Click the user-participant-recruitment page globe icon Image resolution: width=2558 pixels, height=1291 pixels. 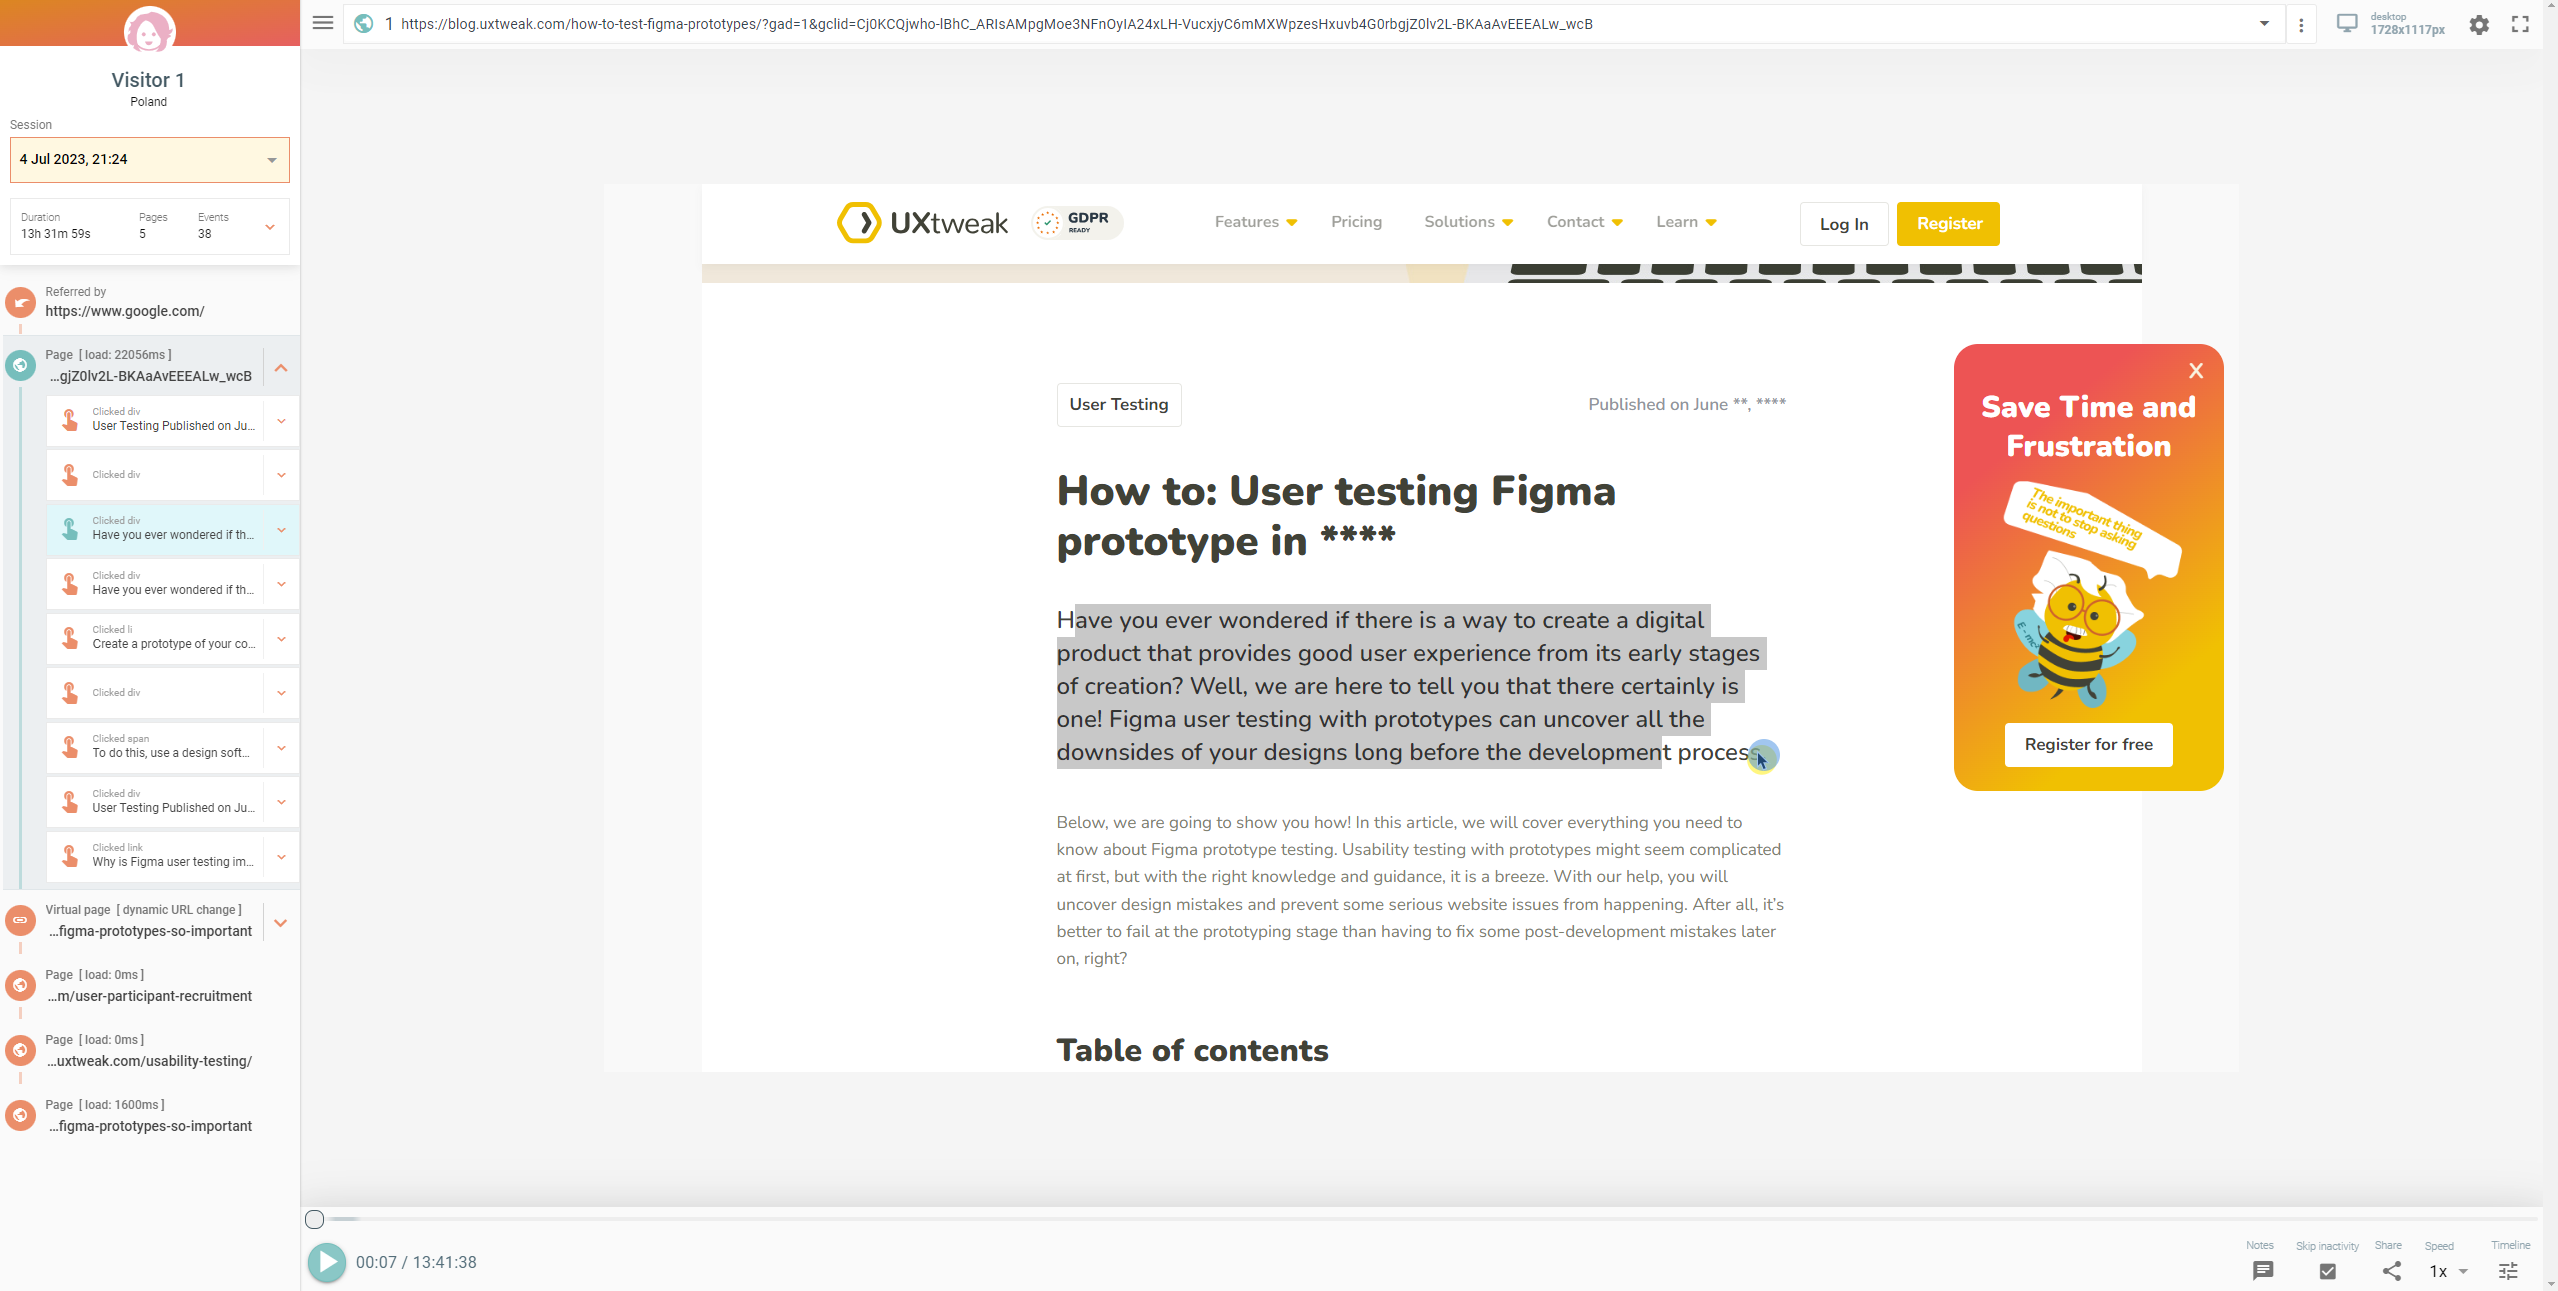(20, 985)
